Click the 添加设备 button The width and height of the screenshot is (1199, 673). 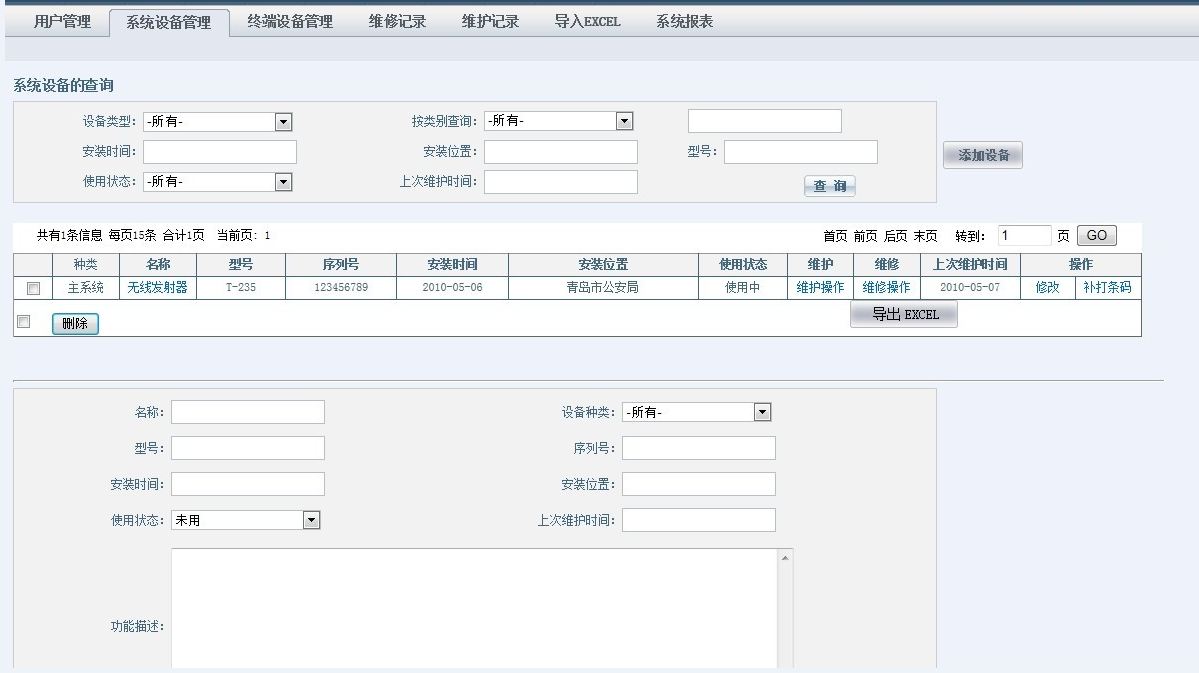983,155
